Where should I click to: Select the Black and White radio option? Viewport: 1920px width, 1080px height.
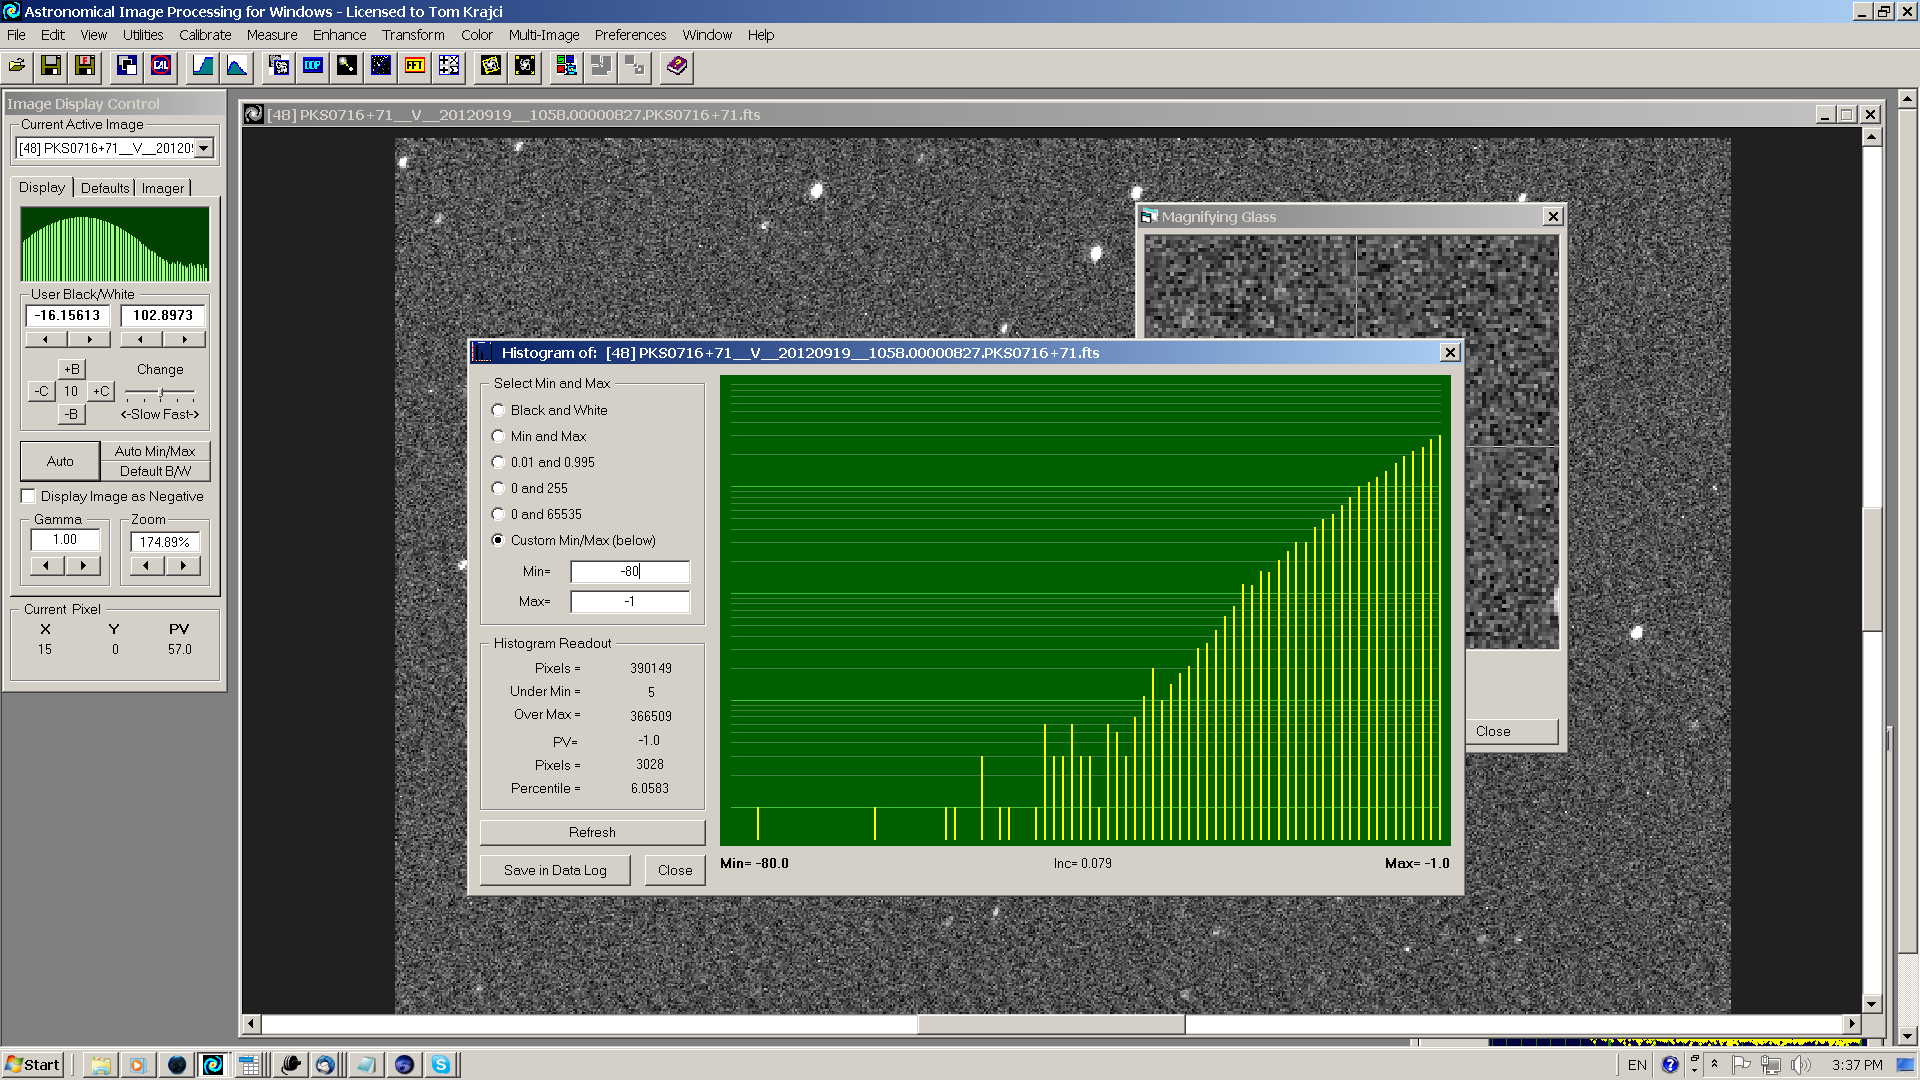point(498,411)
